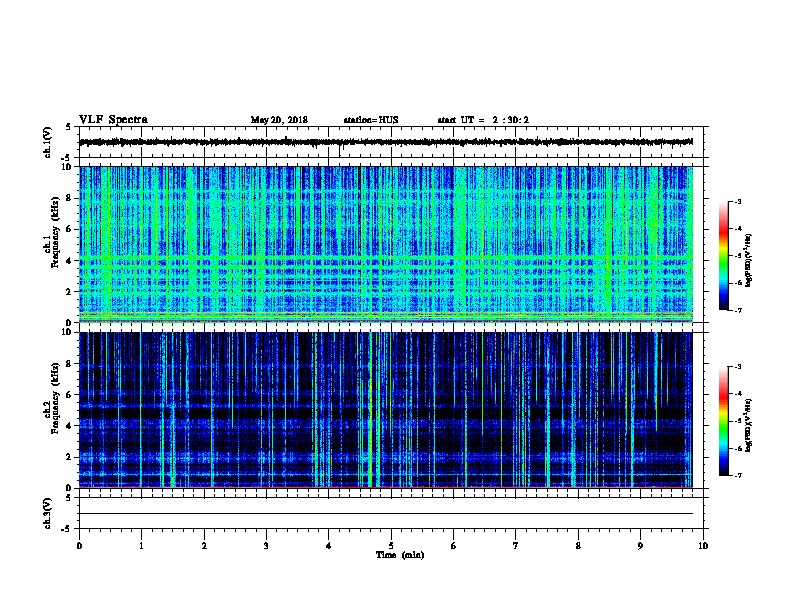Click the "-6" label on ch.2 color scale

pos(737,448)
